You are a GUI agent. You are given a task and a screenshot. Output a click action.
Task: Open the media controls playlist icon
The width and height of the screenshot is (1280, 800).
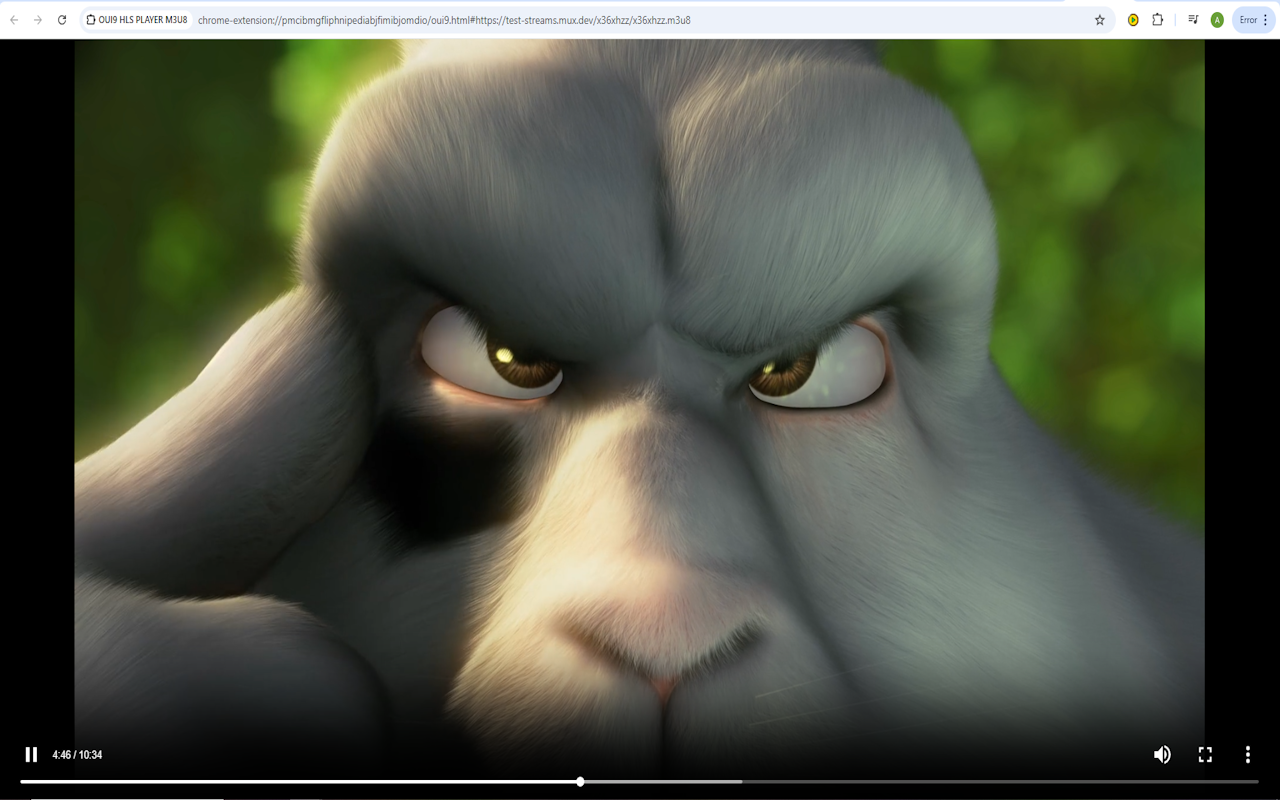tap(1193, 20)
